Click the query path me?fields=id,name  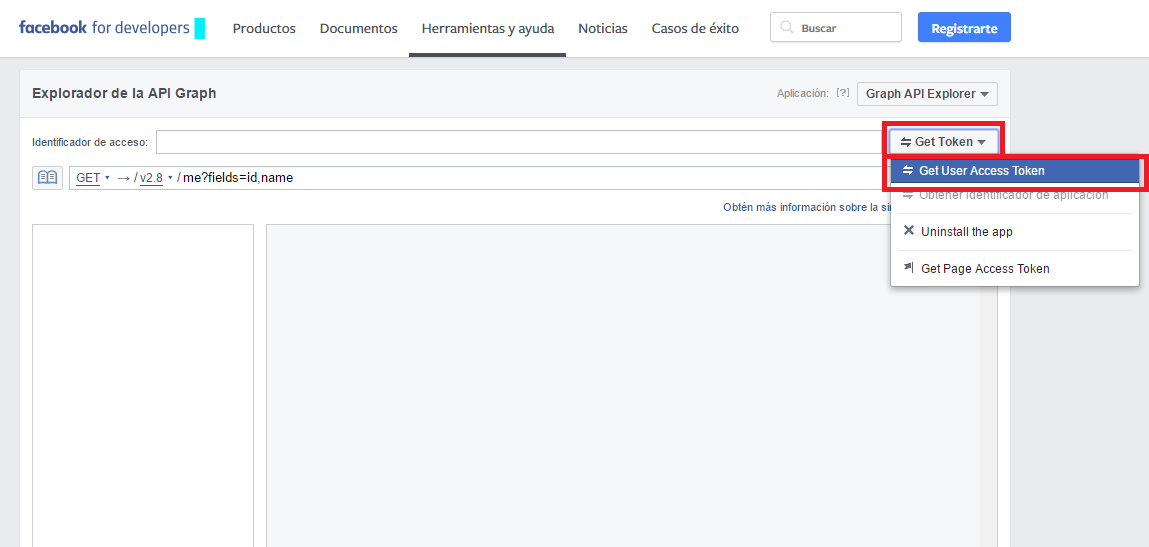click(238, 177)
